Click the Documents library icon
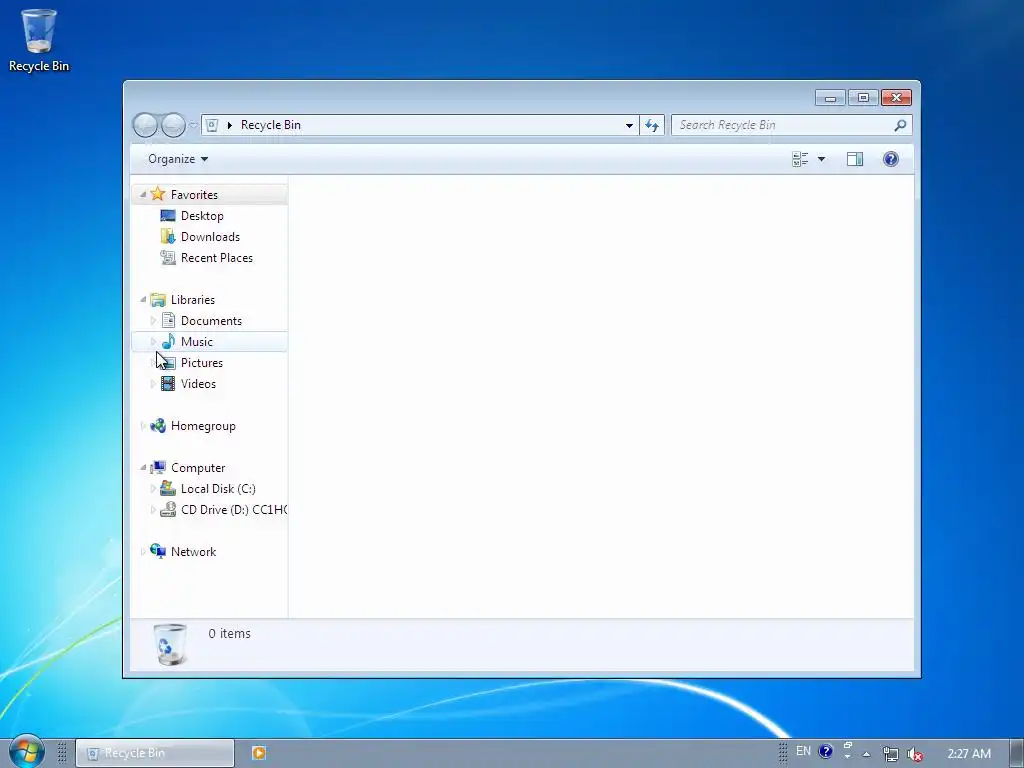 click(x=168, y=321)
